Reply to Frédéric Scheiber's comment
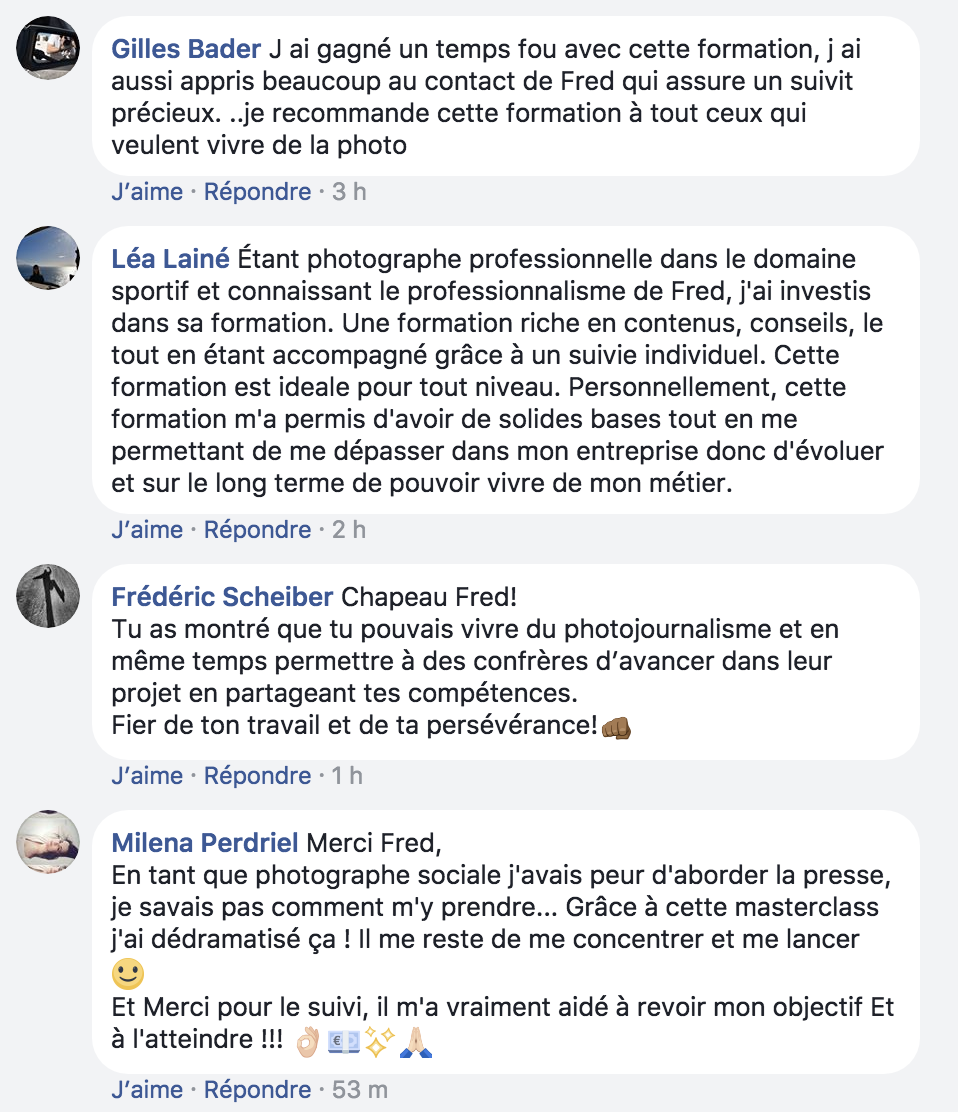 [x=258, y=775]
